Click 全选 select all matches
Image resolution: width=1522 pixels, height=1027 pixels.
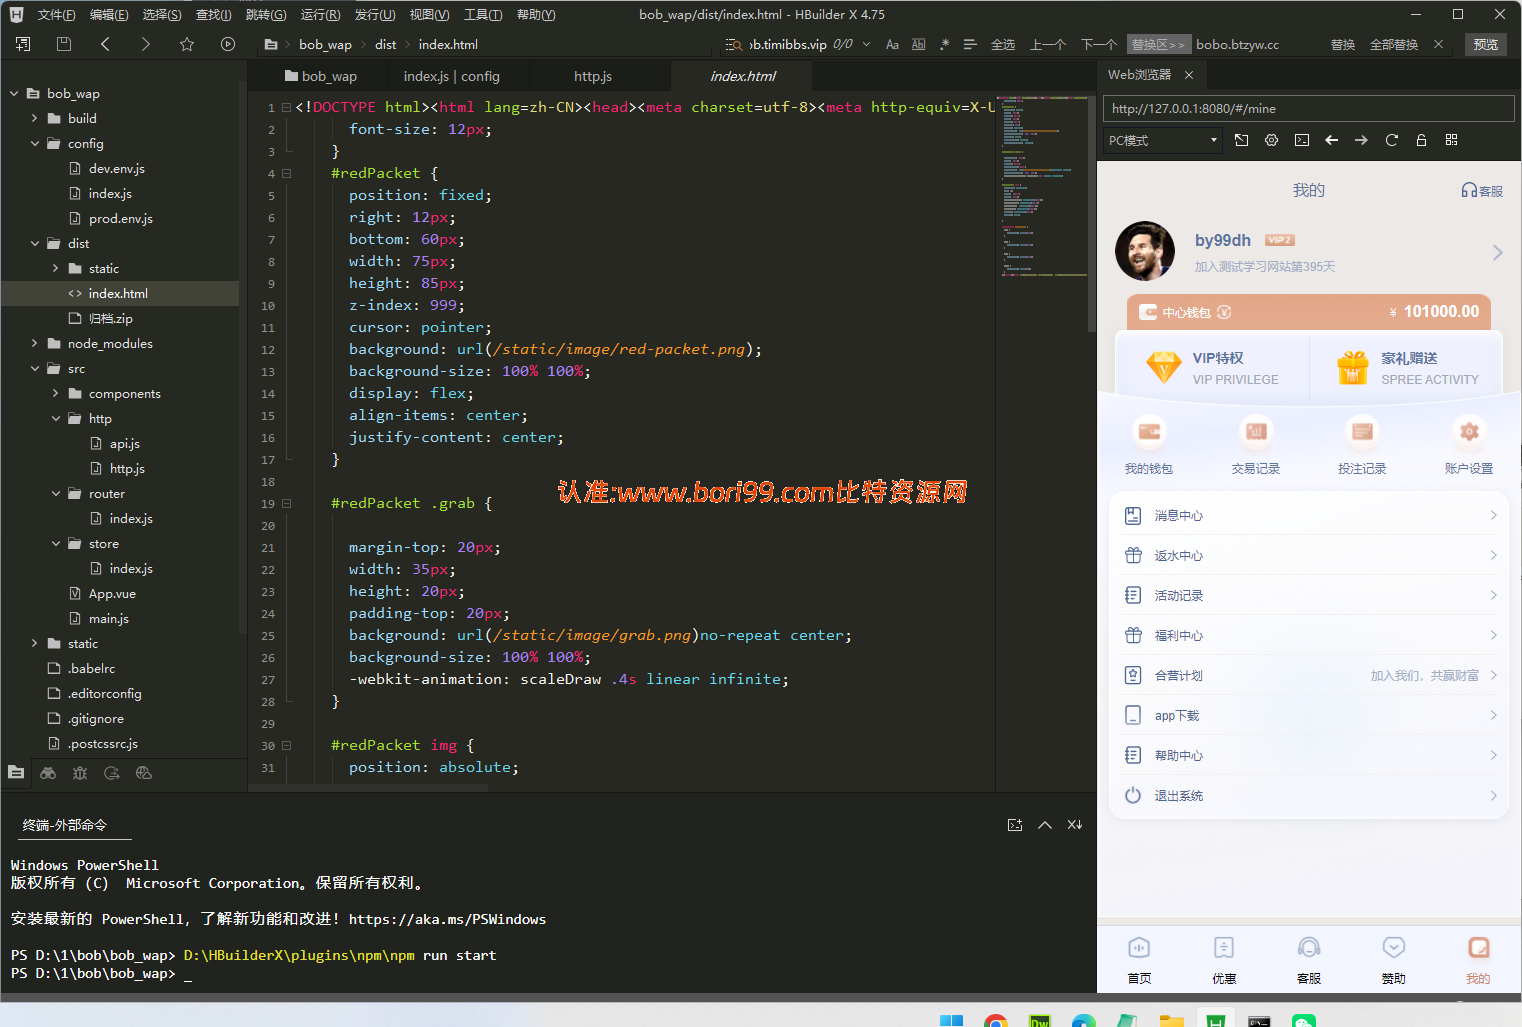[1003, 44]
